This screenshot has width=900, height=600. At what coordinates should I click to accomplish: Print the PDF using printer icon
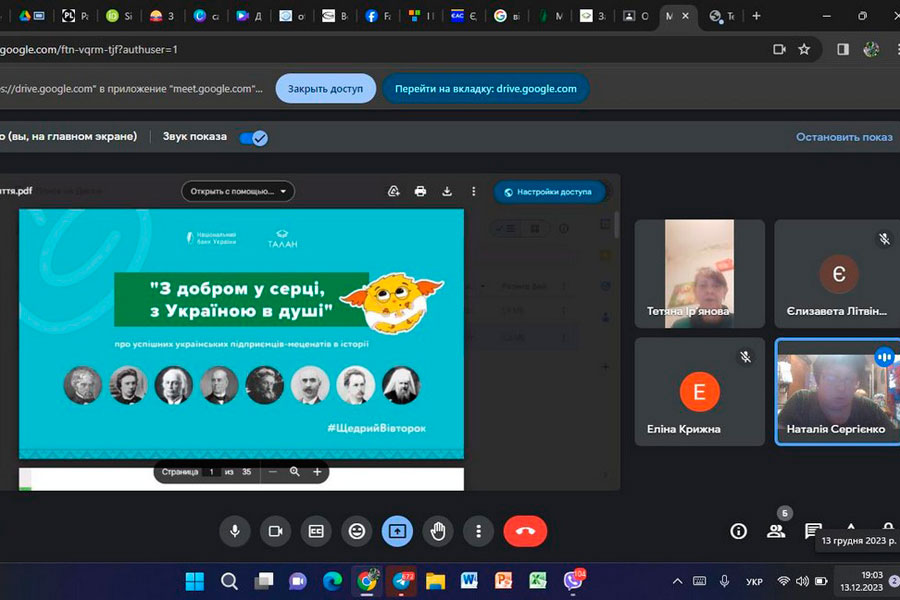coord(420,191)
